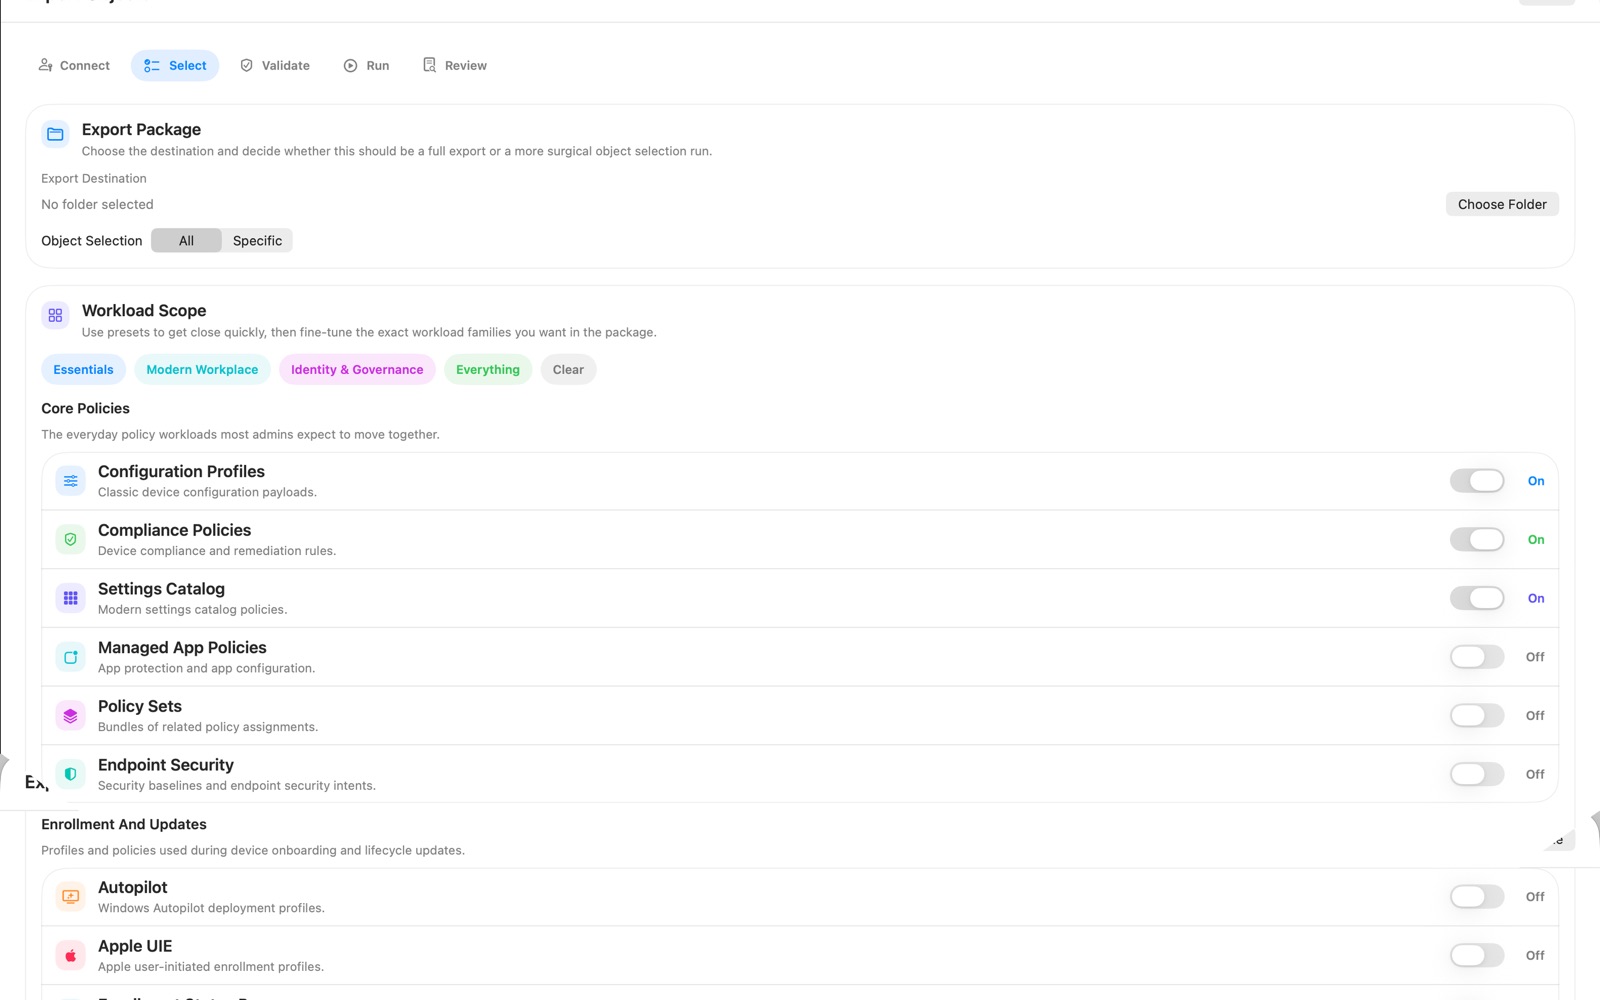Clear the workload scope presets
Screen dimensions: 1600x1000
pyautogui.click(x=568, y=369)
